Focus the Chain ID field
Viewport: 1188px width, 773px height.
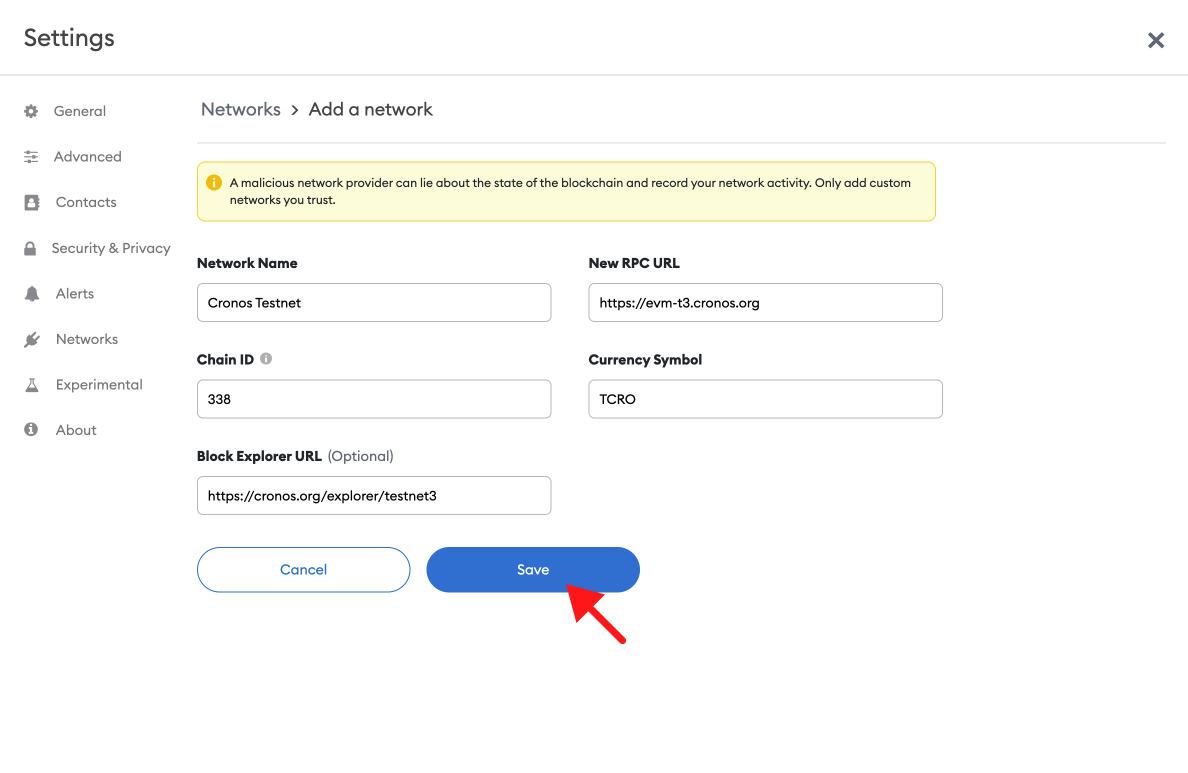click(x=374, y=399)
